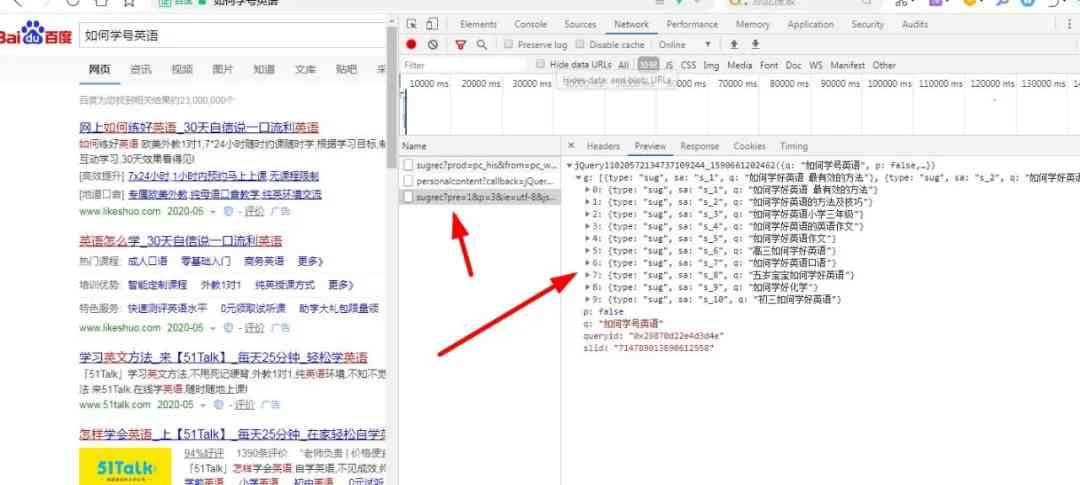The width and height of the screenshot is (1080, 485).
Task: Select checkbox of personalcontent?callback request
Action: [408, 181]
